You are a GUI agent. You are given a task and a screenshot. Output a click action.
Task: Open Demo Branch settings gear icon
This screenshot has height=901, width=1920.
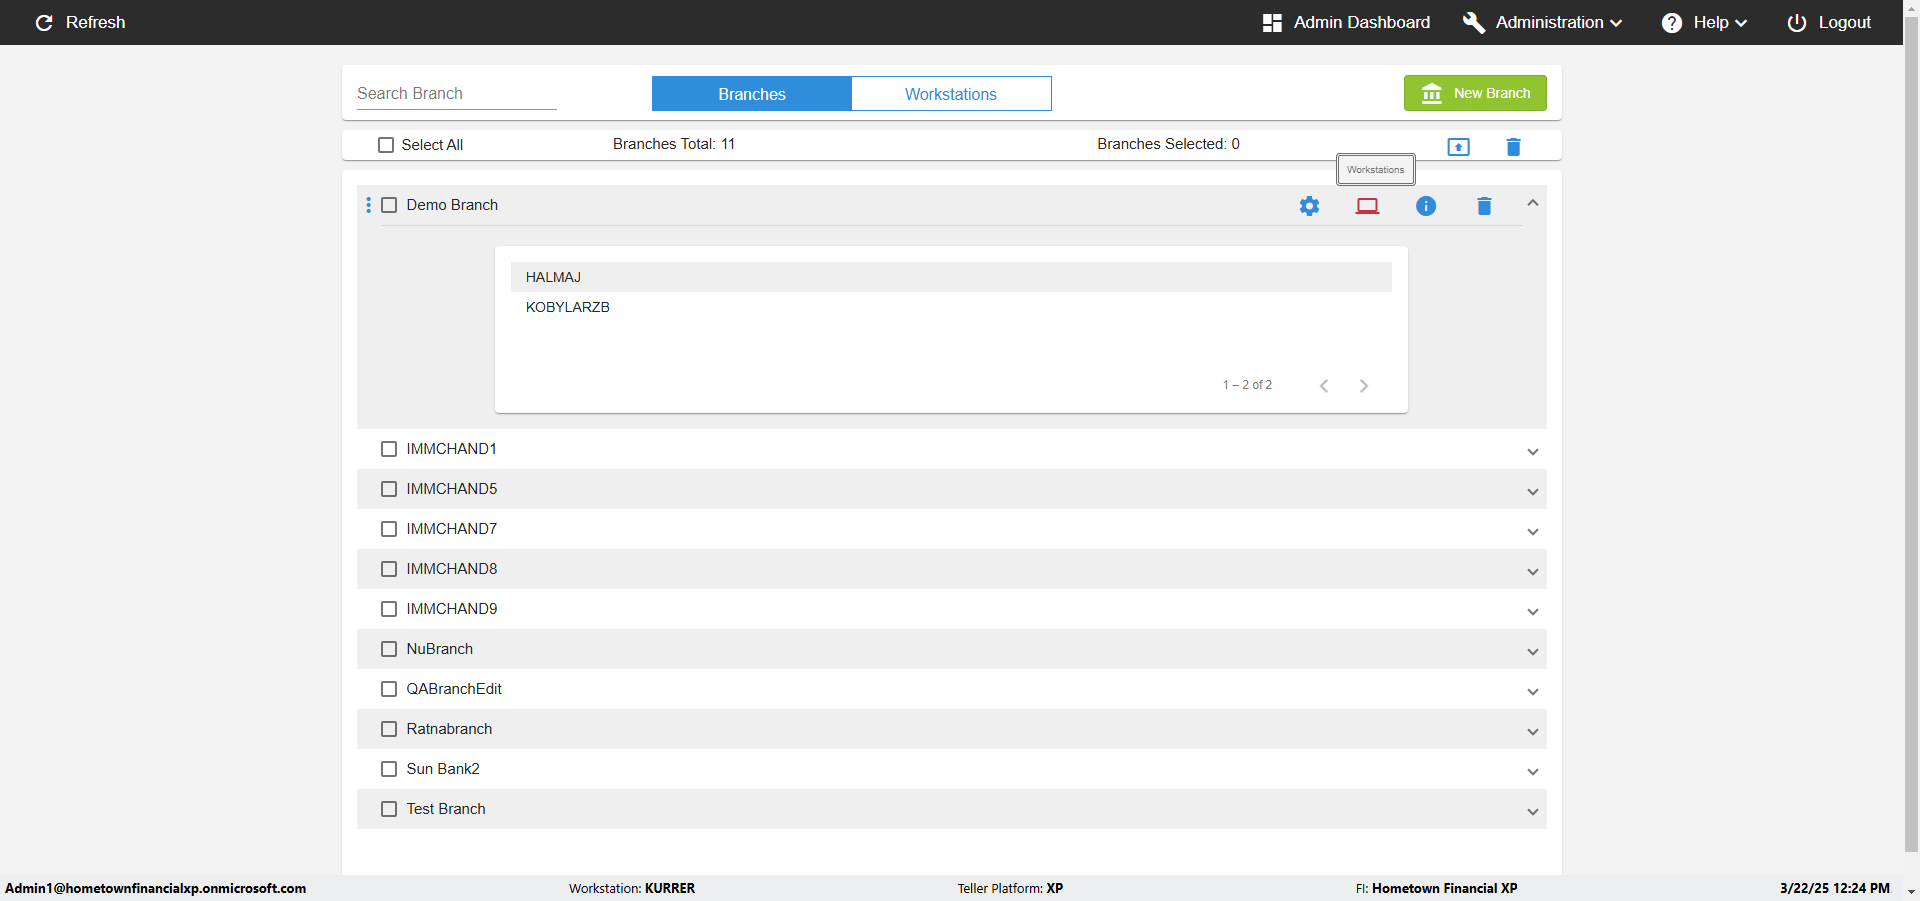[x=1309, y=206]
